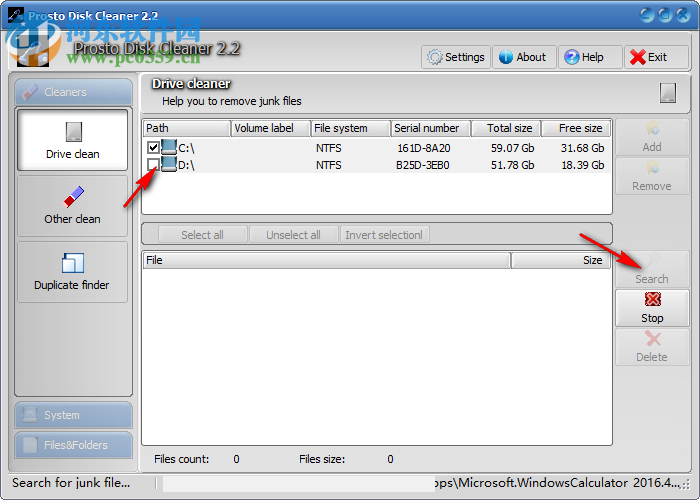Click the hard drive icon in Drive cleaner header
700x500 pixels.
click(x=668, y=93)
